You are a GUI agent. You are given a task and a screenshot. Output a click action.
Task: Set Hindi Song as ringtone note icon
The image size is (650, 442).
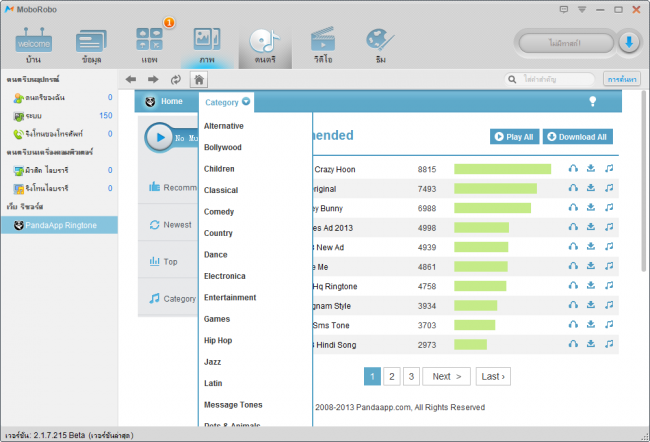609,344
